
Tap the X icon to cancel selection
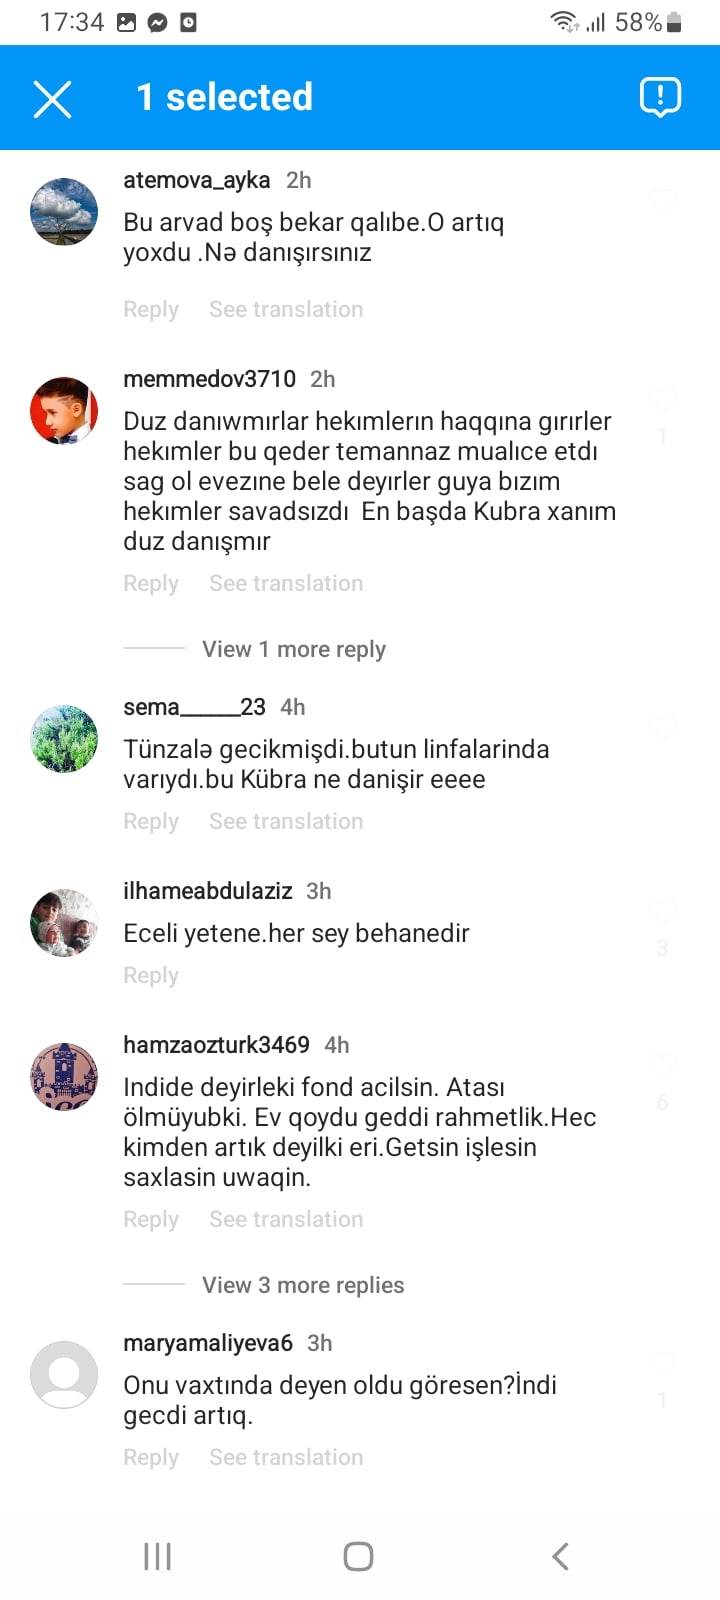coord(52,99)
